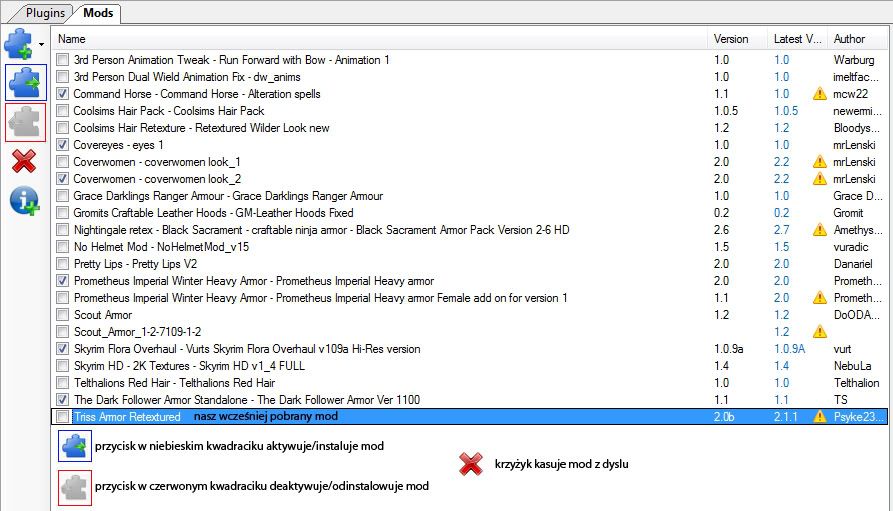
Task: Click version 2.0b in Triss Armor row
Action: tap(724, 416)
